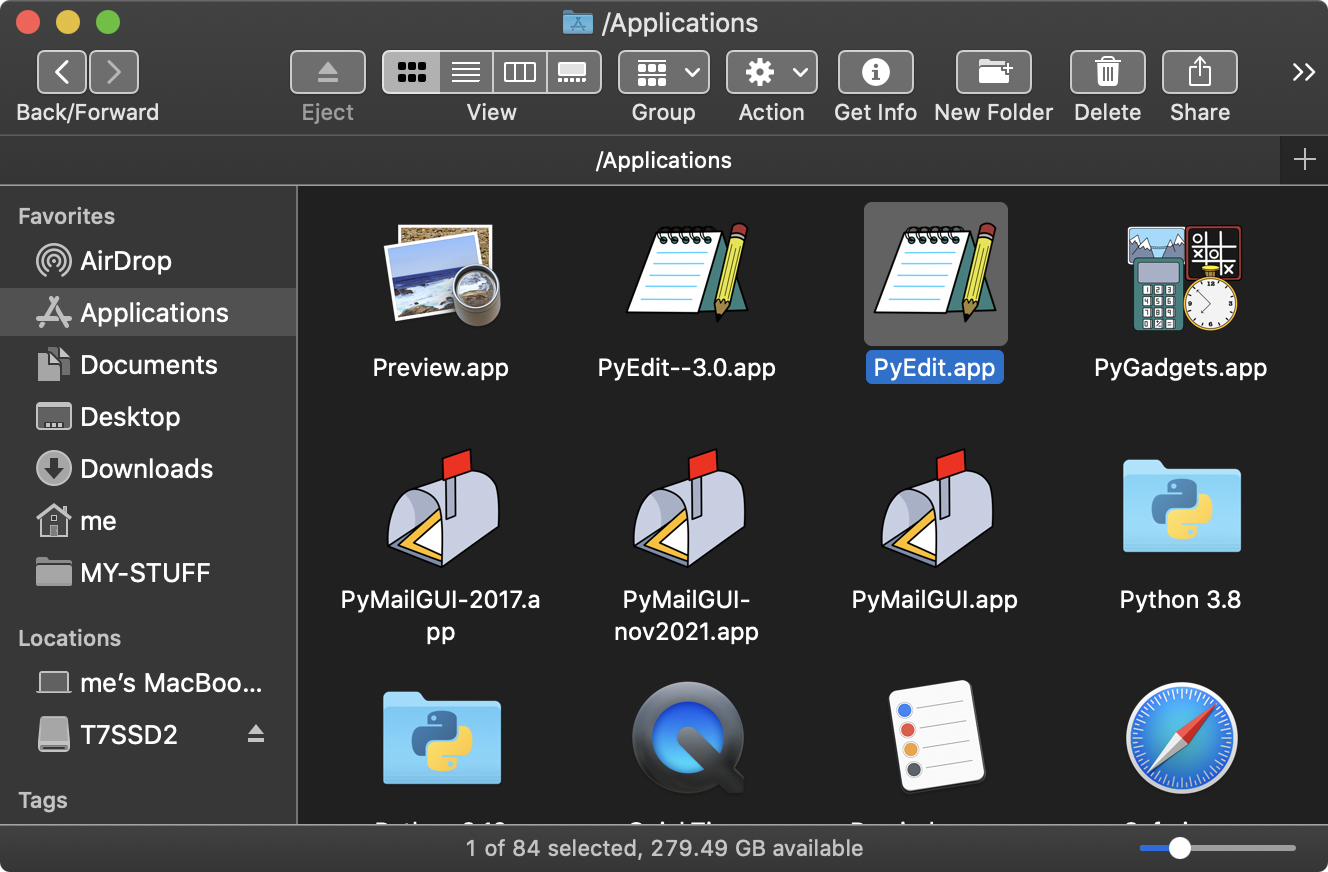Select the /Applications tab
The image size is (1328, 872).
click(x=640, y=160)
